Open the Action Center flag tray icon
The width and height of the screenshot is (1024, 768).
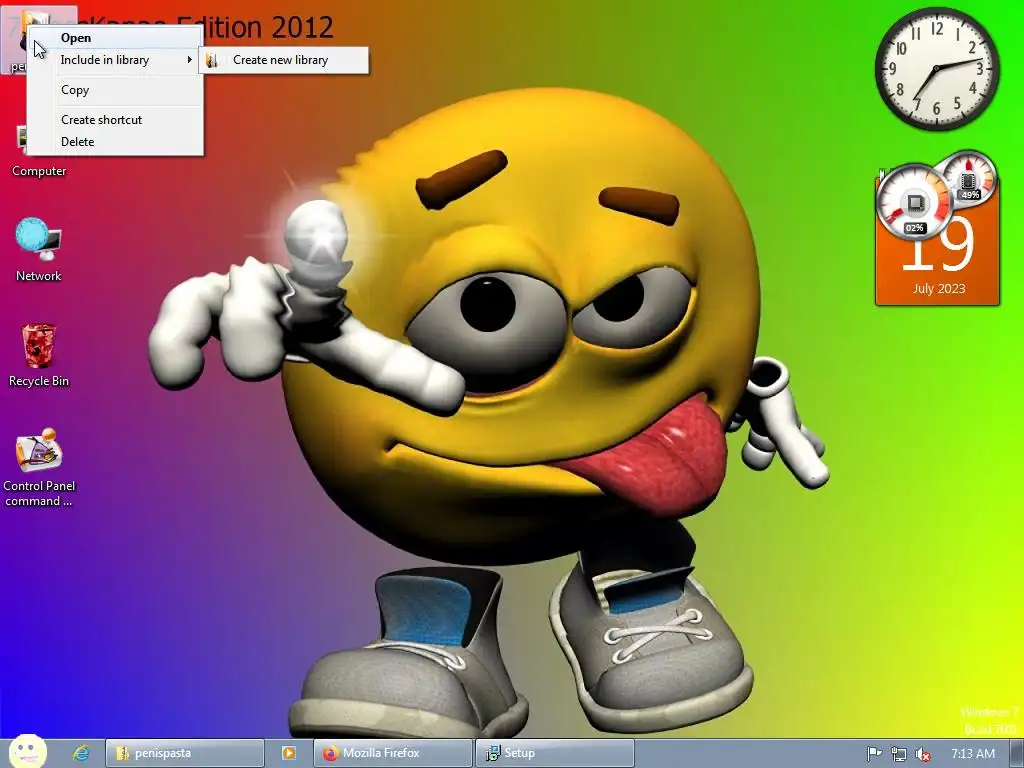(874, 754)
